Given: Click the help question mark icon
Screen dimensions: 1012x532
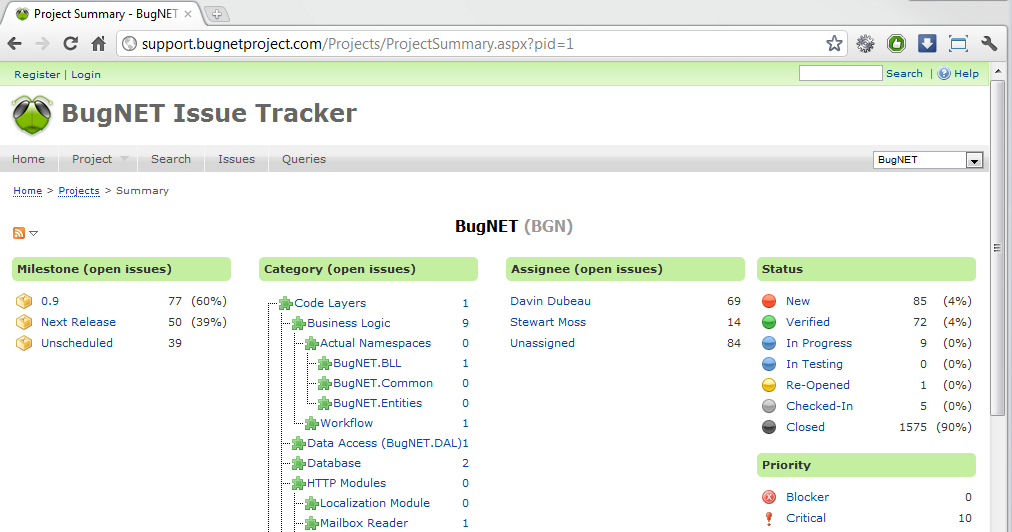Looking at the screenshot, I should 944,74.
